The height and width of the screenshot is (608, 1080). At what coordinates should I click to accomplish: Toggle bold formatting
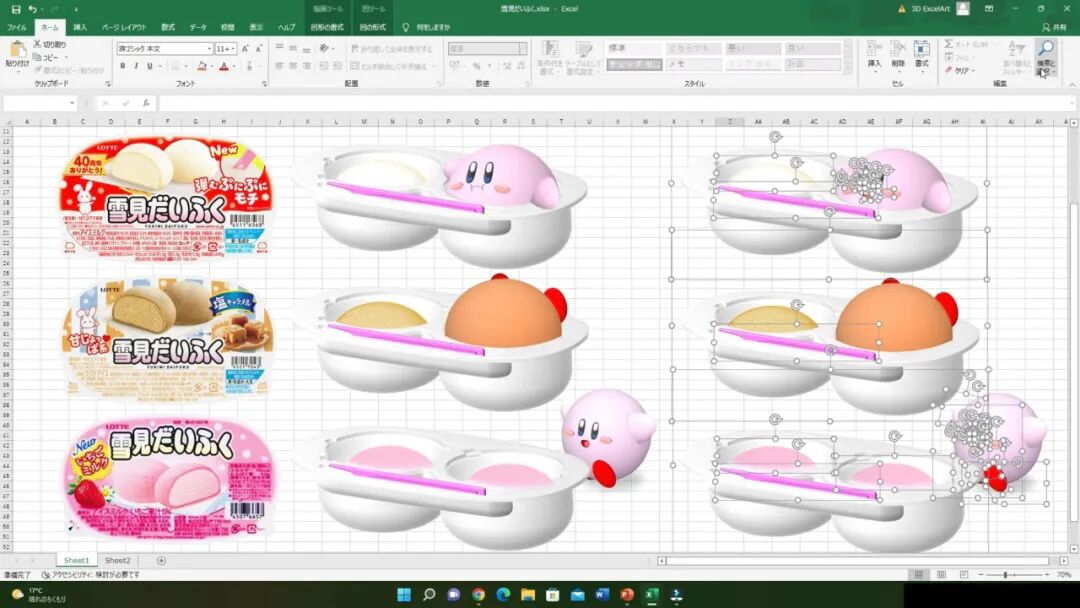point(123,66)
